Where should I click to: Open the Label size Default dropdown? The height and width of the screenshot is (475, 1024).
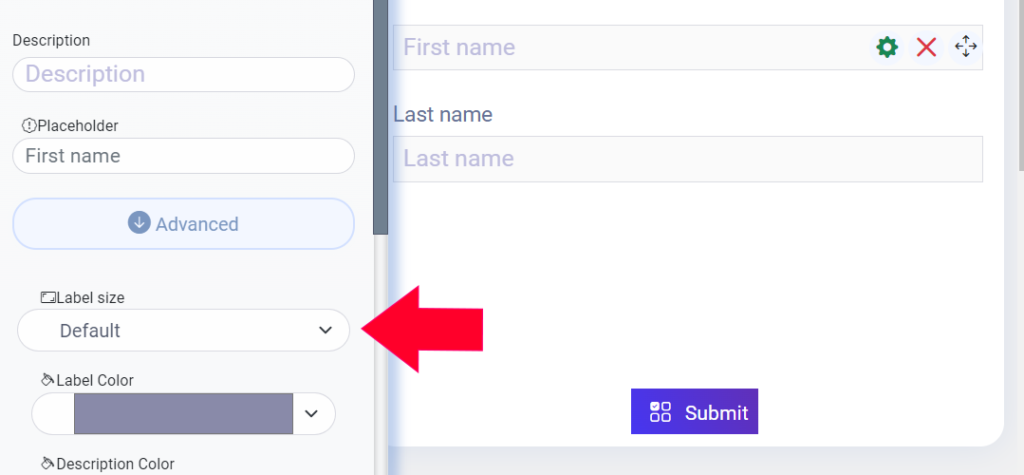pyautogui.click(x=184, y=330)
